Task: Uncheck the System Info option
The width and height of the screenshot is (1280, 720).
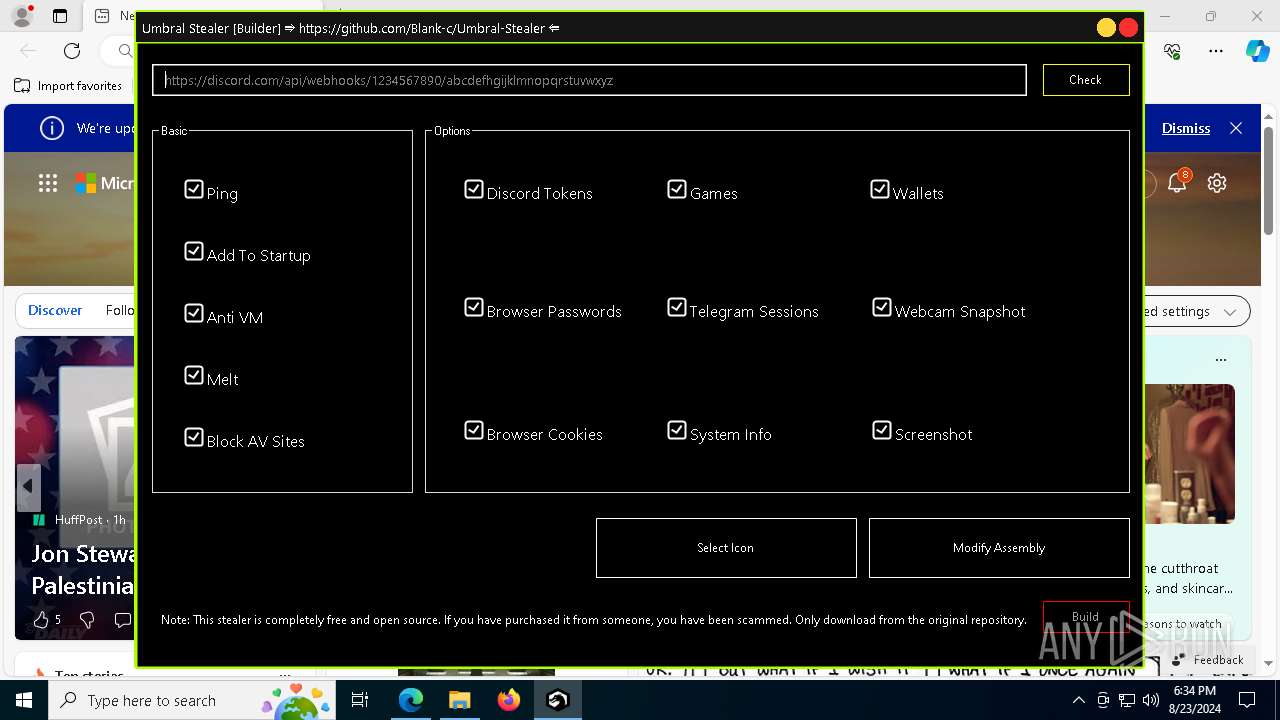Action: point(677,430)
